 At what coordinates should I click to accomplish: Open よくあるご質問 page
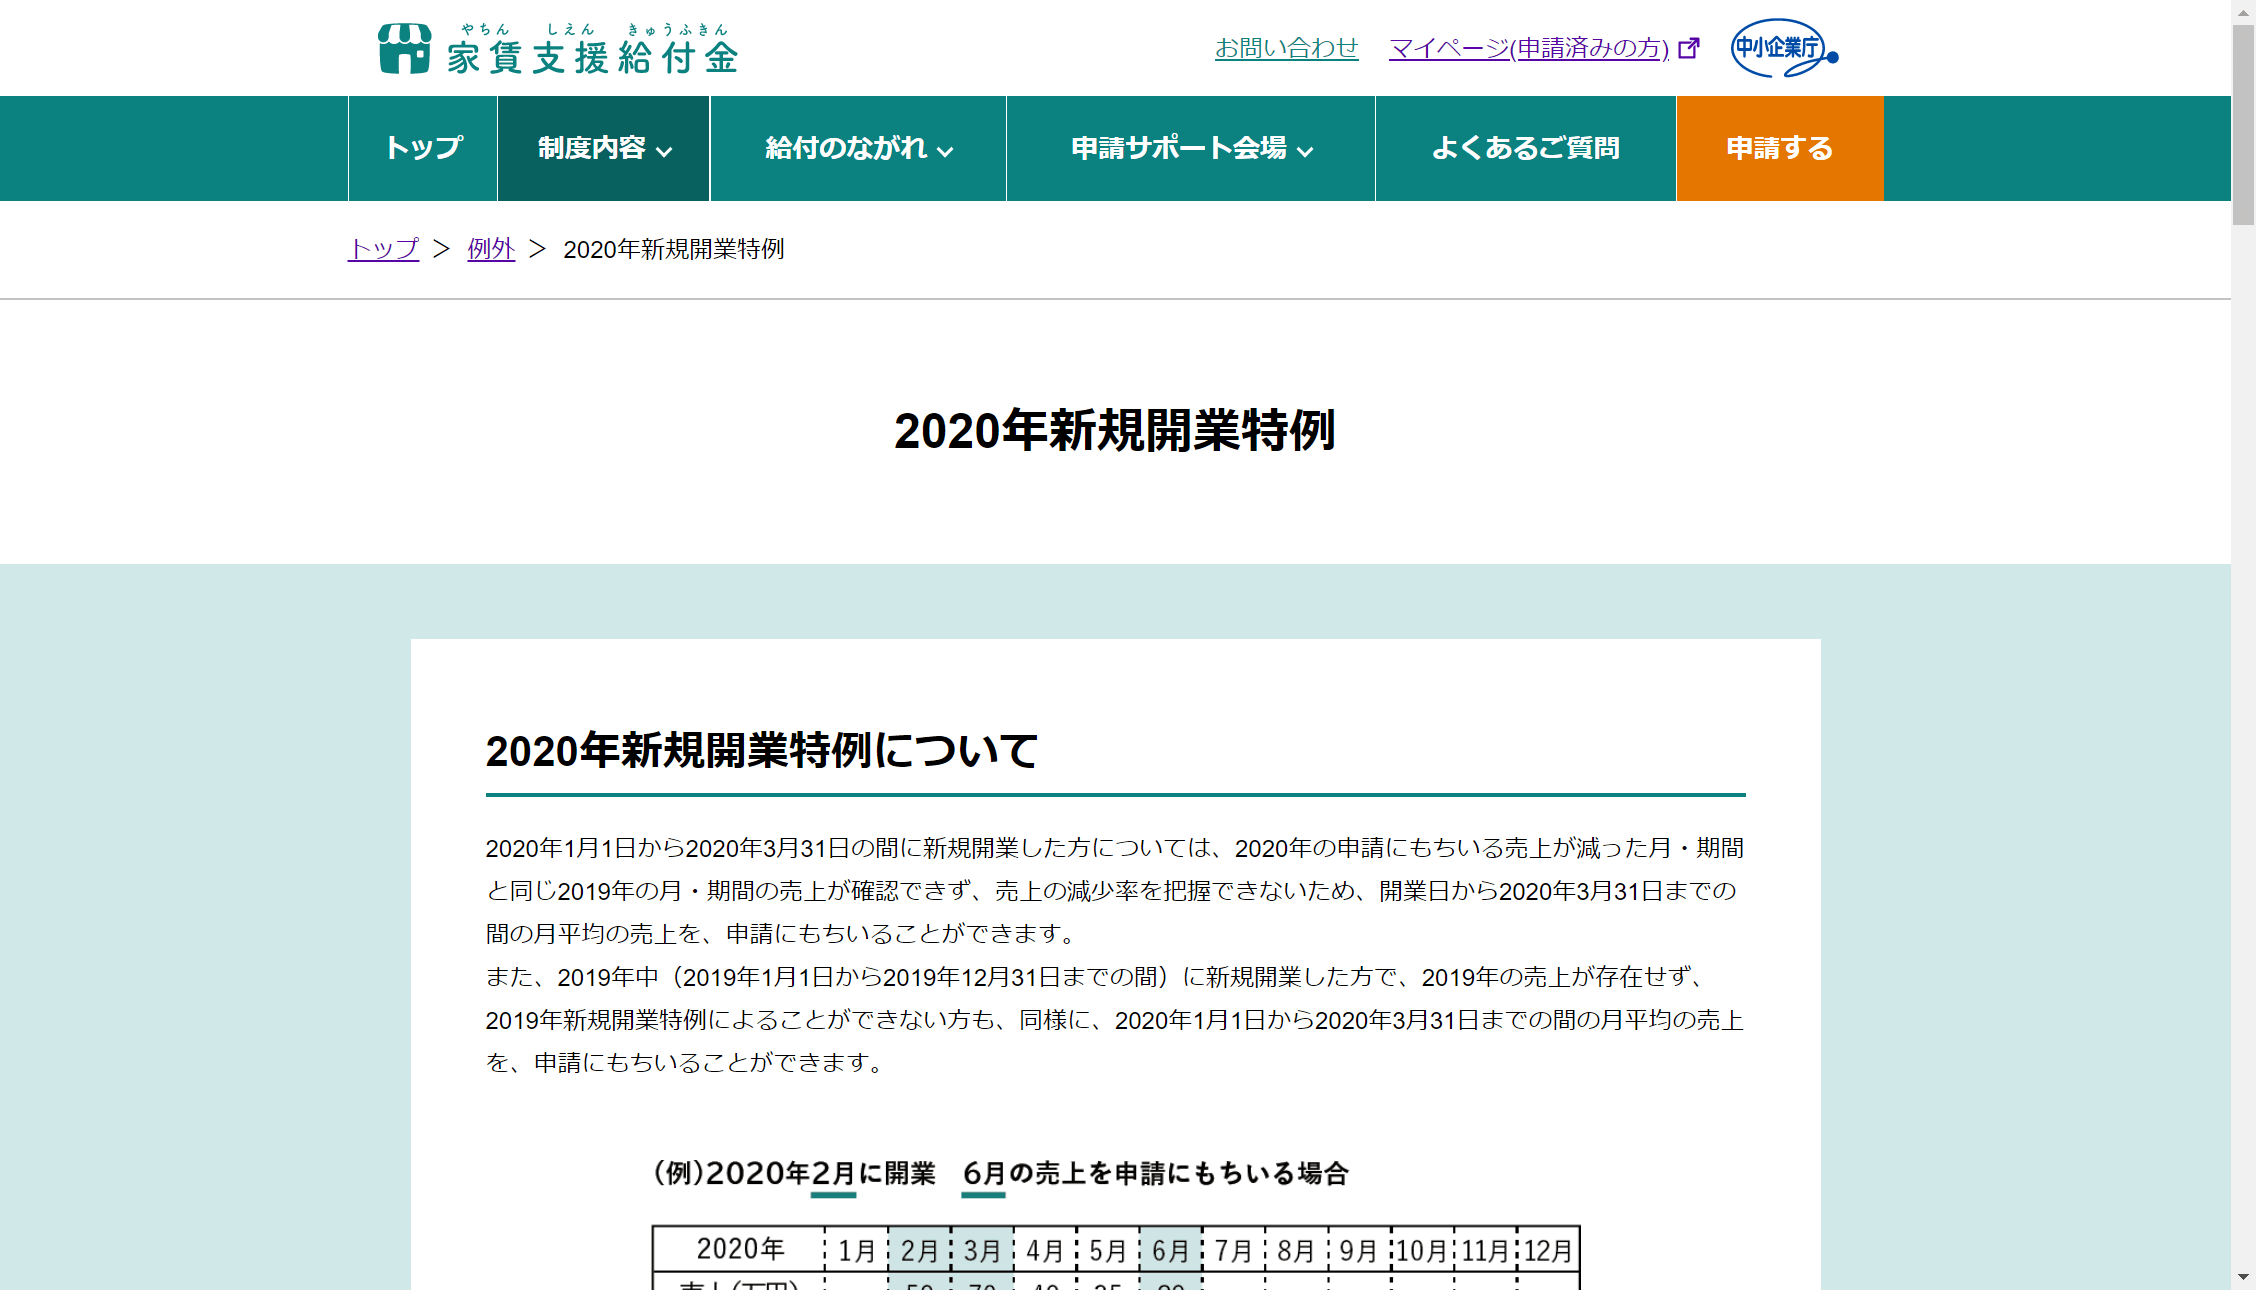tap(1526, 148)
